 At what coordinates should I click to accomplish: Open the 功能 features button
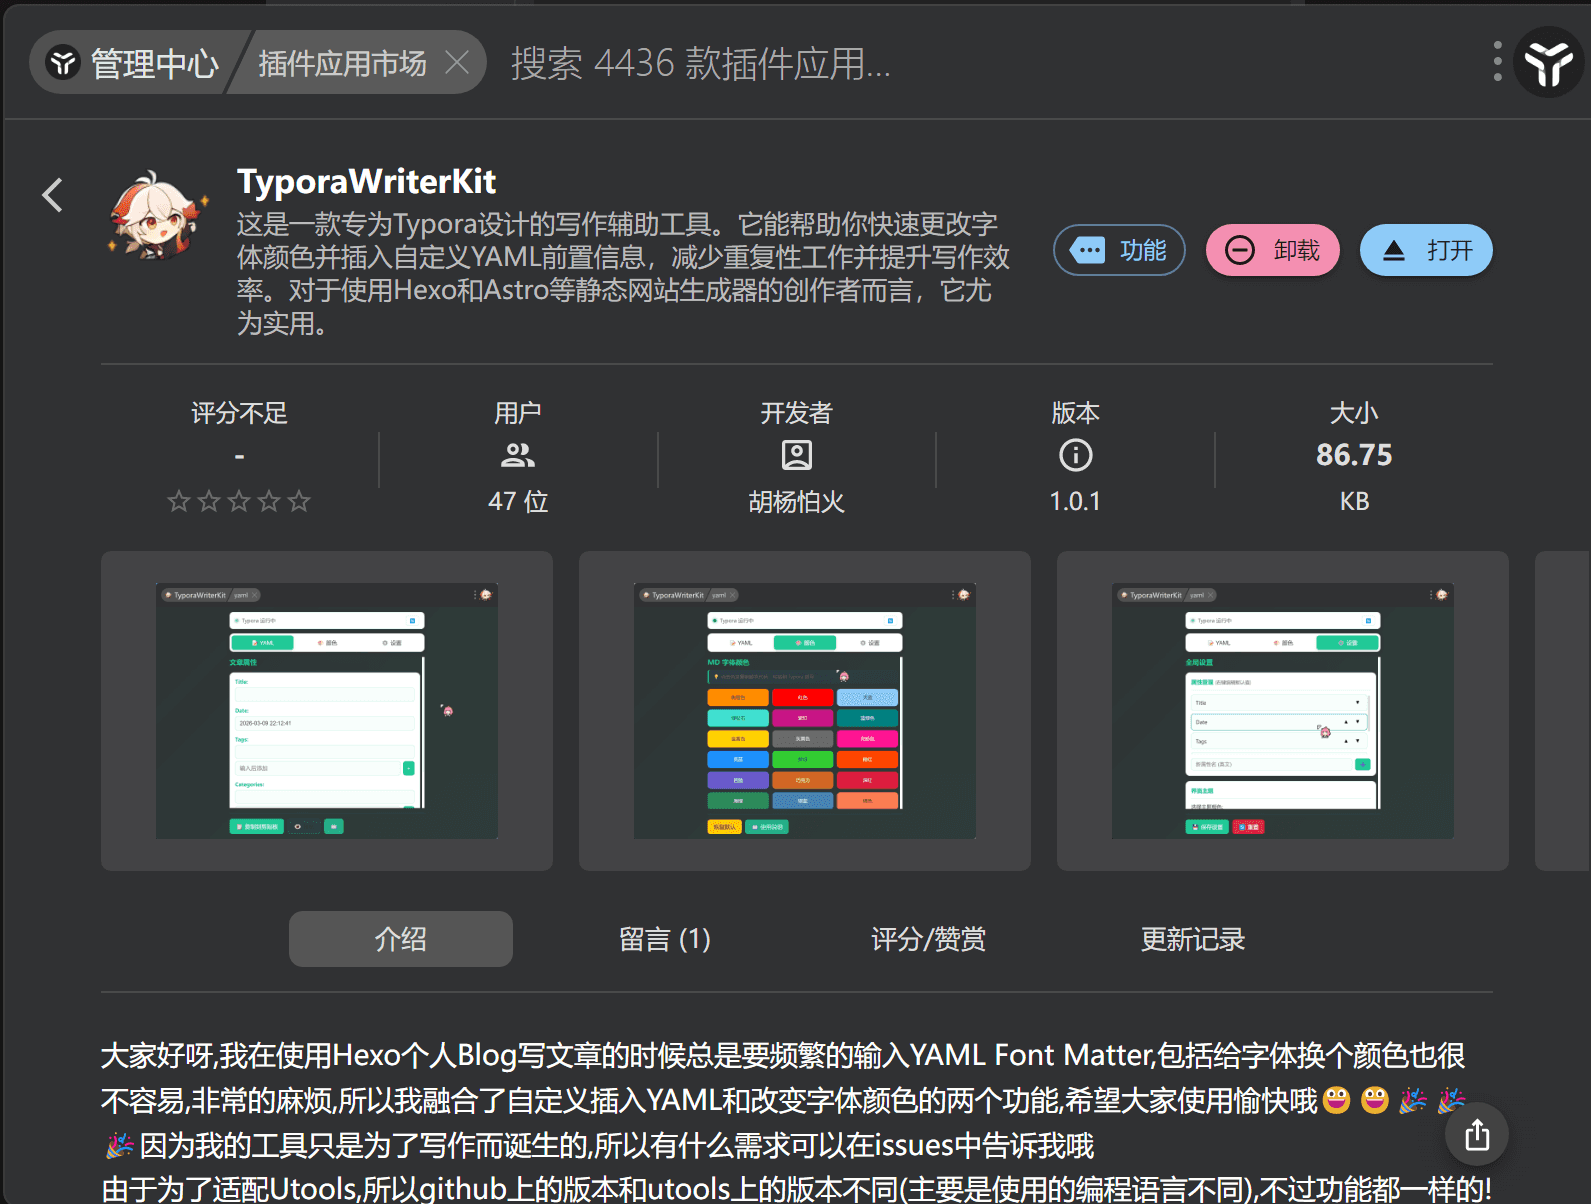(1119, 250)
